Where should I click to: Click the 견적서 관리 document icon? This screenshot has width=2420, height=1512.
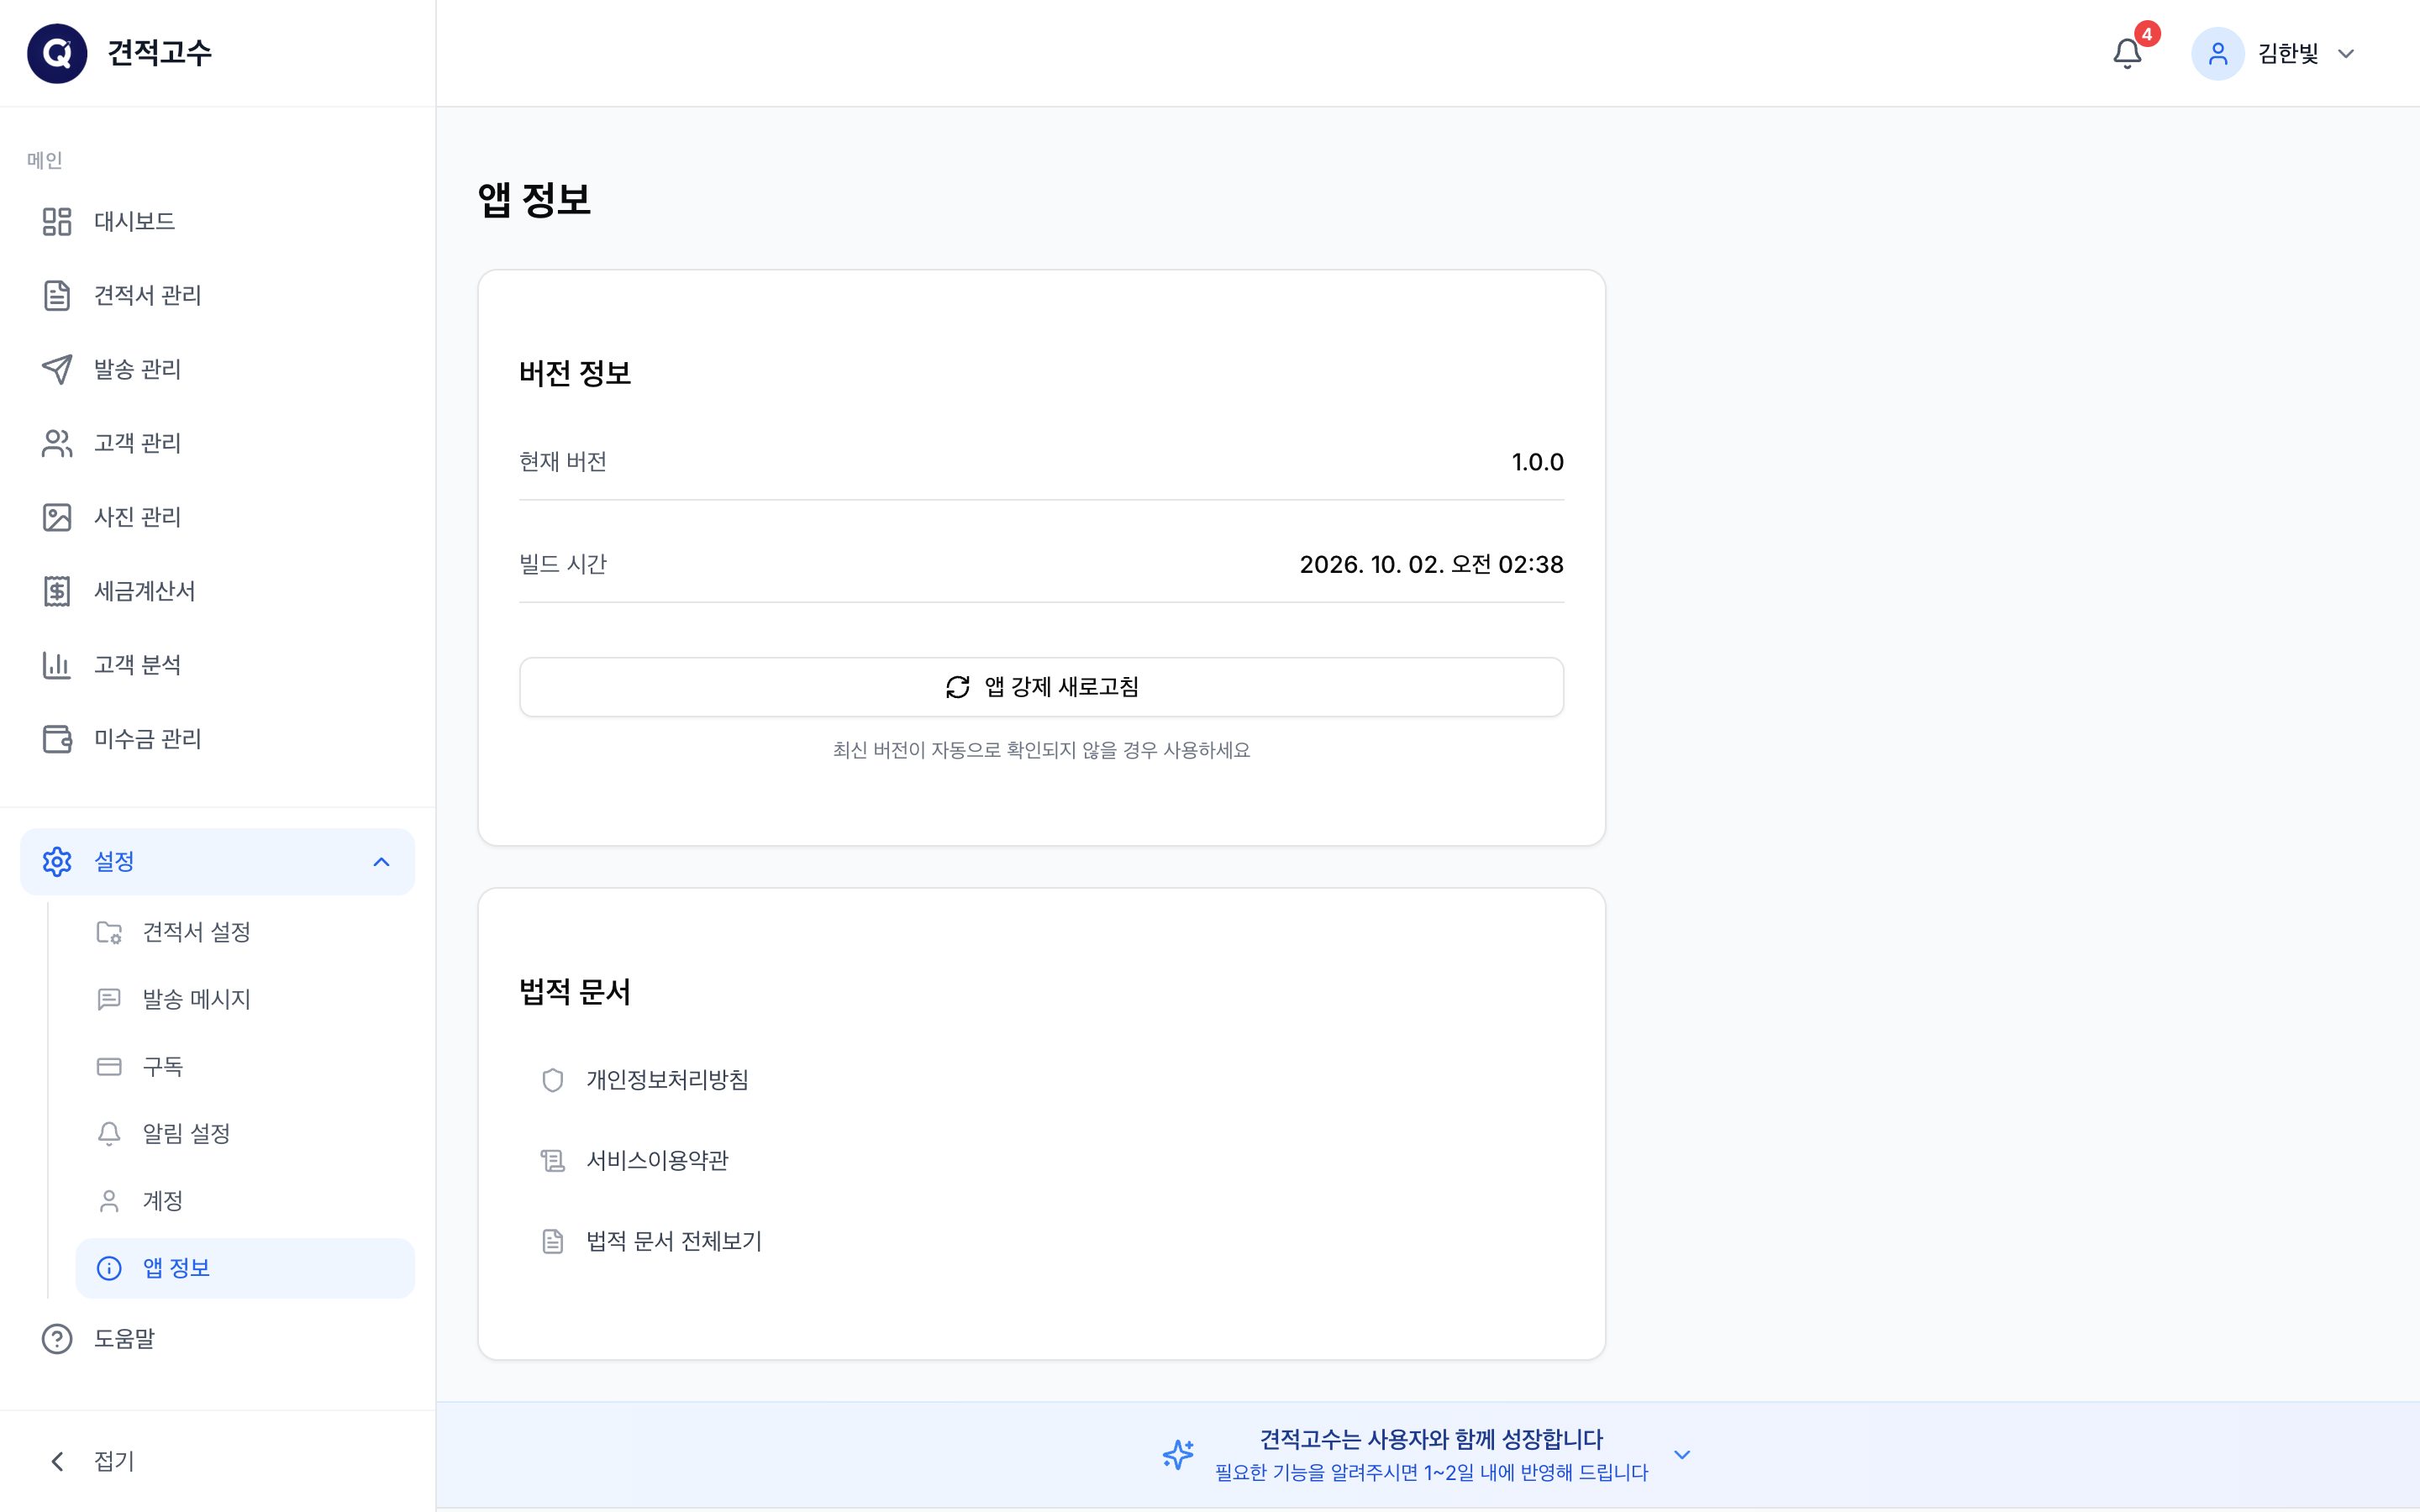(x=57, y=295)
